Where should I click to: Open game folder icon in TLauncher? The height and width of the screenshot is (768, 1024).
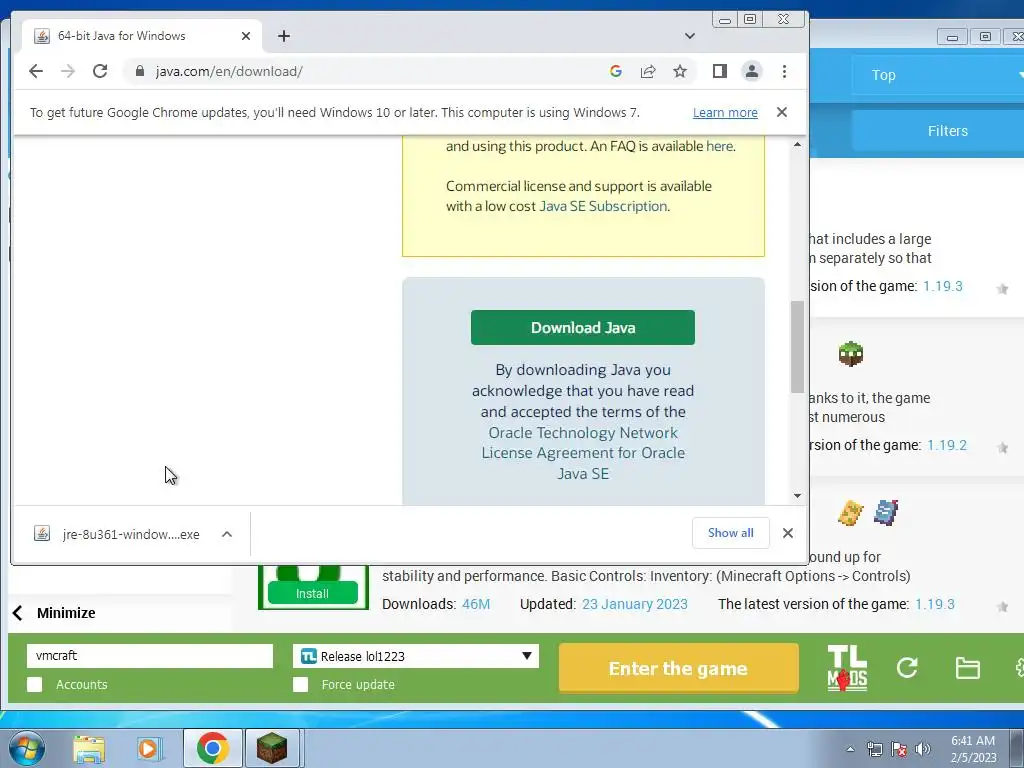pyautogui.click(x=967, y=668)
